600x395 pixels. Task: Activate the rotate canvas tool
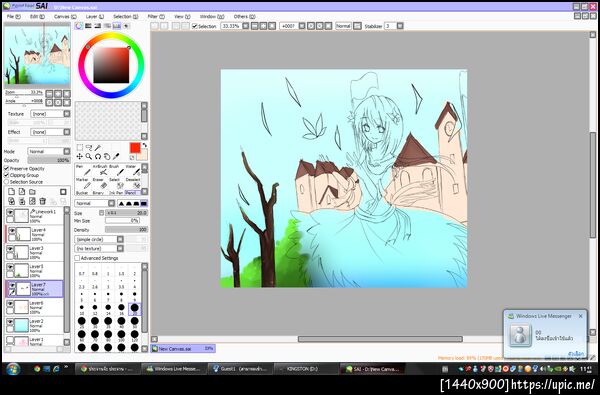coord(98,156)
